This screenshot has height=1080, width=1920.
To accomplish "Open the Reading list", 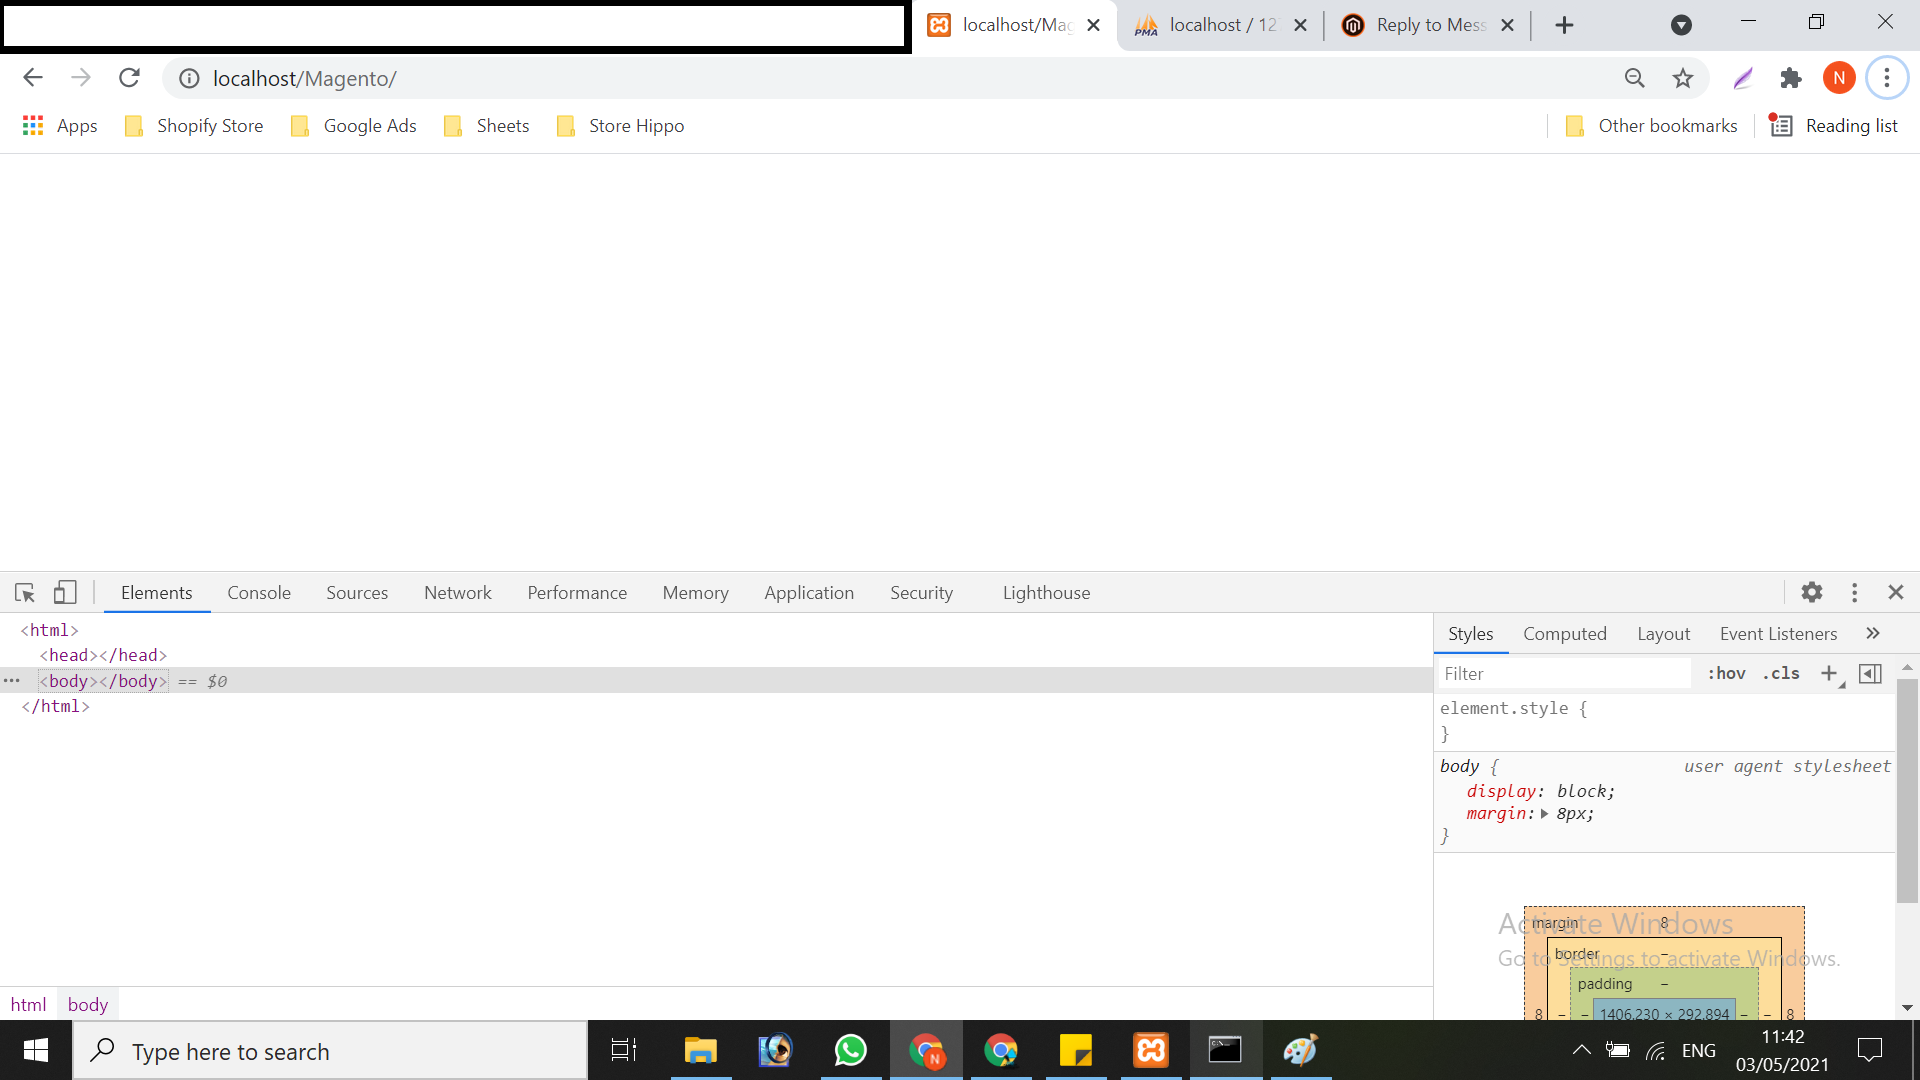I will tap(1835, 125).
